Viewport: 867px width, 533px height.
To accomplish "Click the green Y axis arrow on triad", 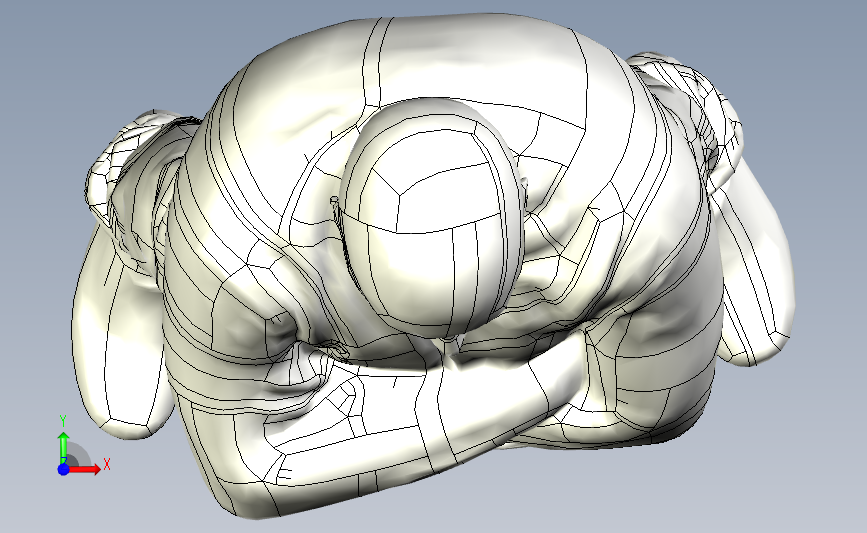I will (63, 447).
